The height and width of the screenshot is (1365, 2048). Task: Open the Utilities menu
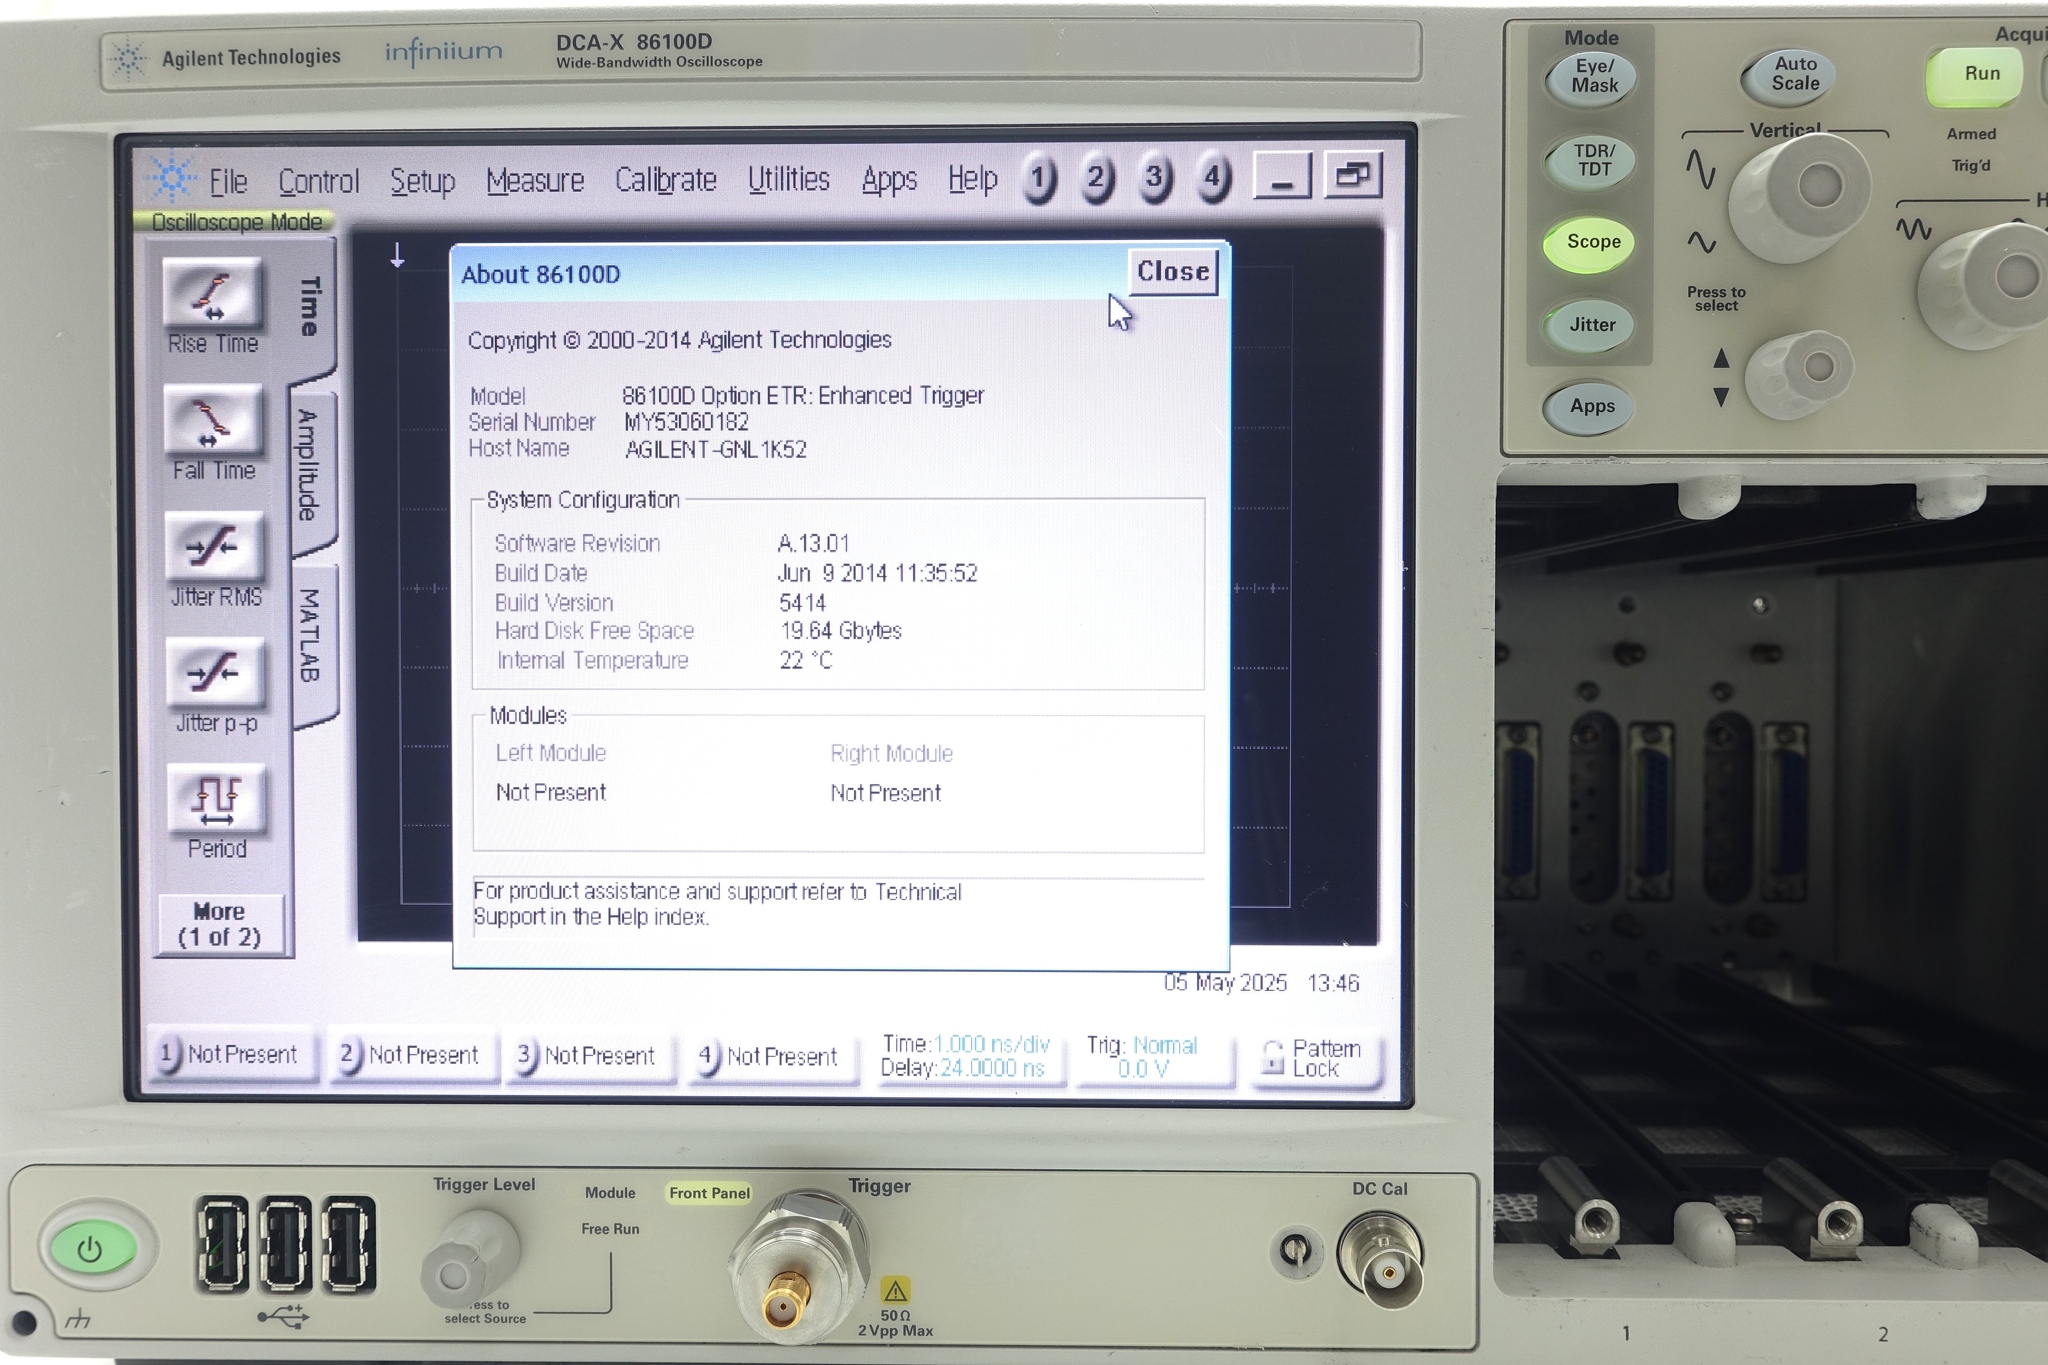coord(788,179)
